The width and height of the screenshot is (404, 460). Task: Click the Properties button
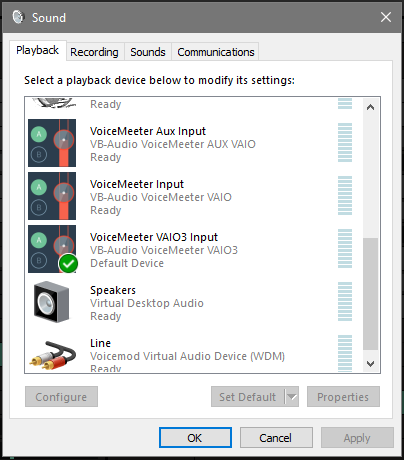point(343,397)
